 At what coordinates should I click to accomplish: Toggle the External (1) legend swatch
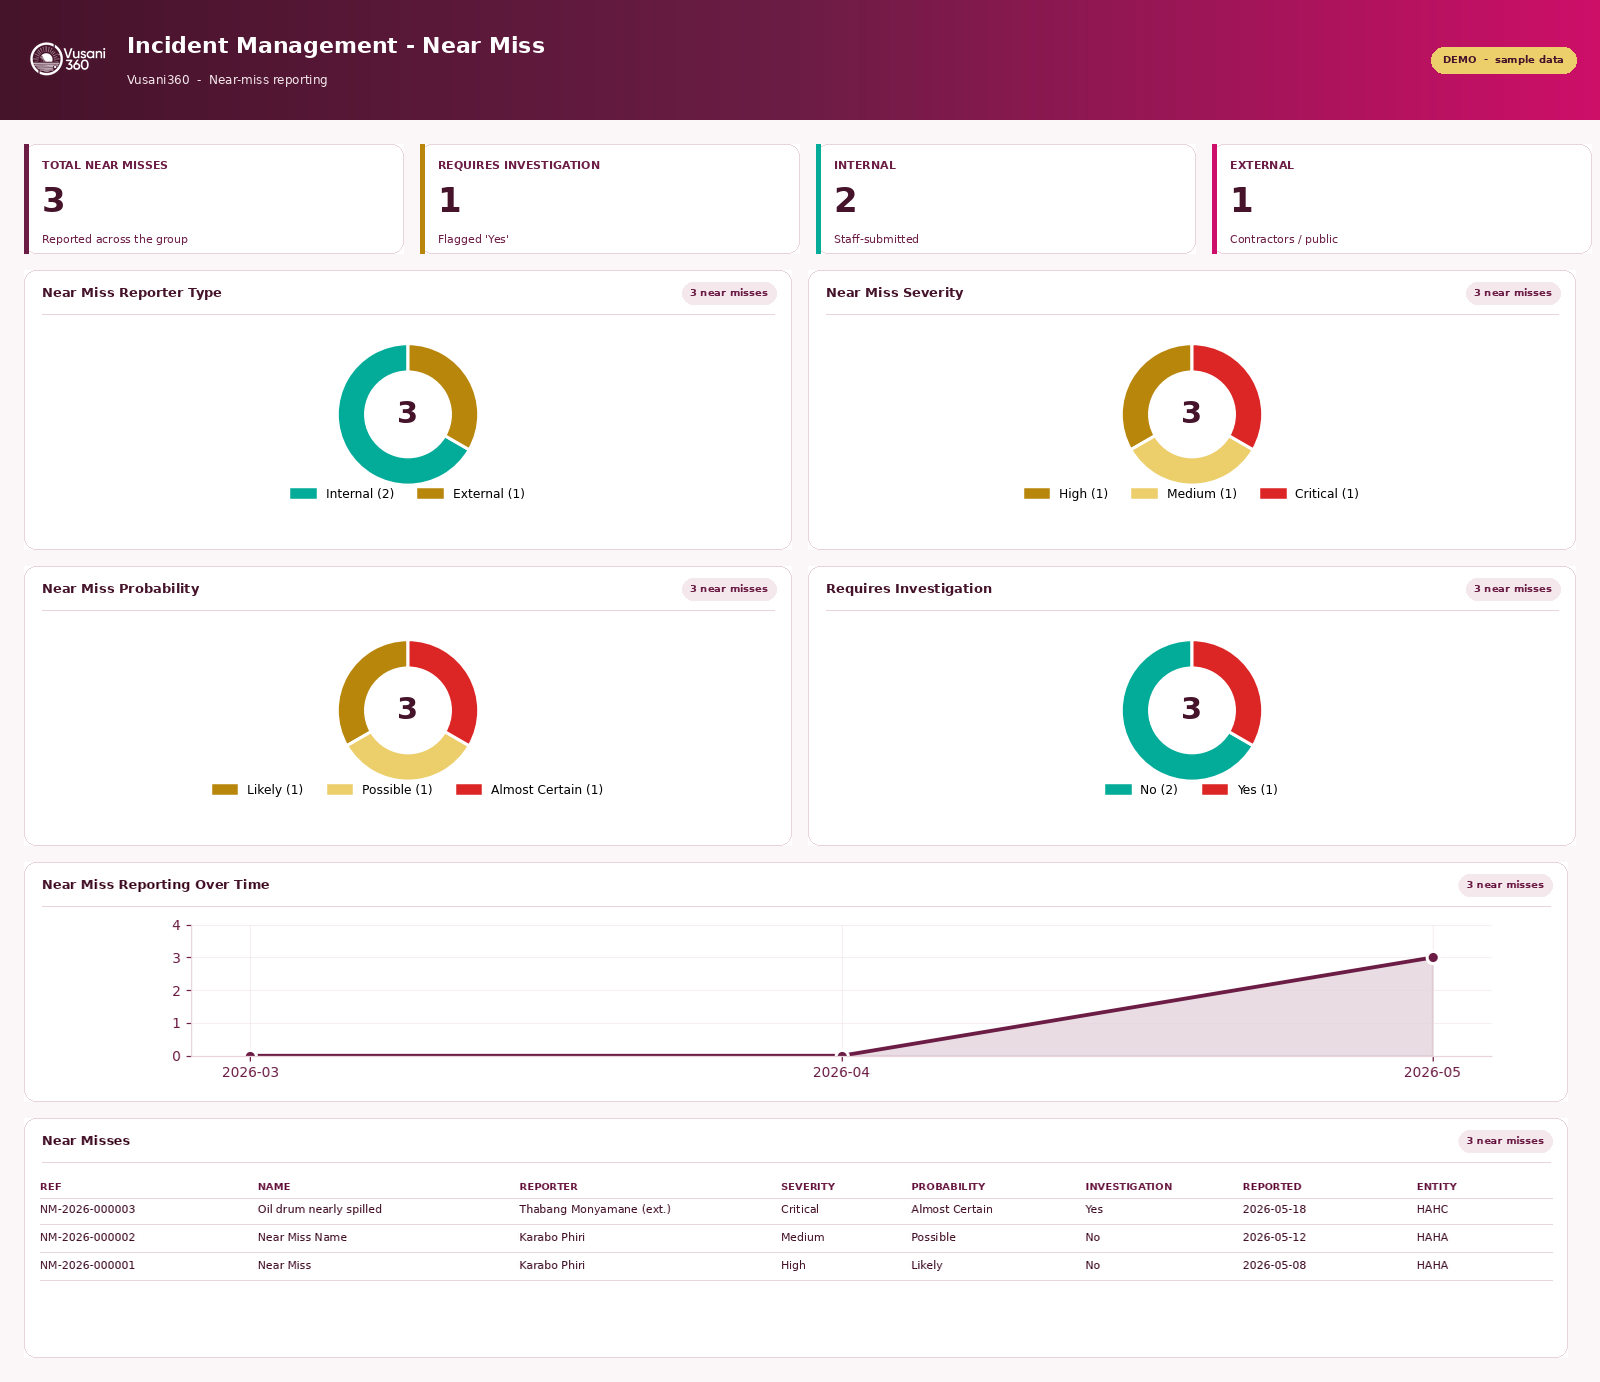pyautogui.click(x=430, y=494)
